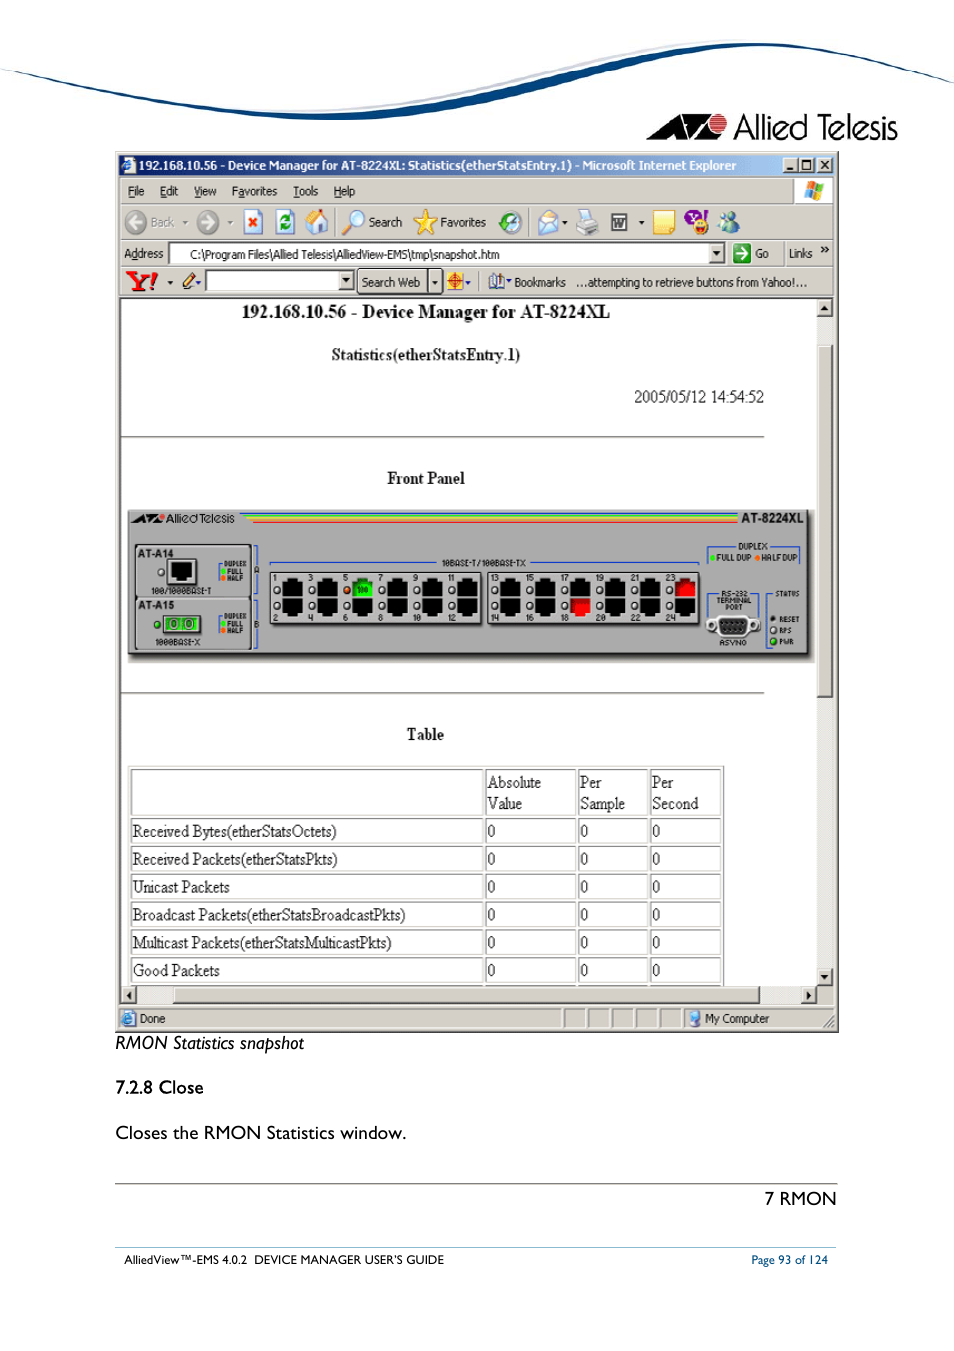Click in the Yahoo search text field

pyautogui.click(x=273, y=281)
